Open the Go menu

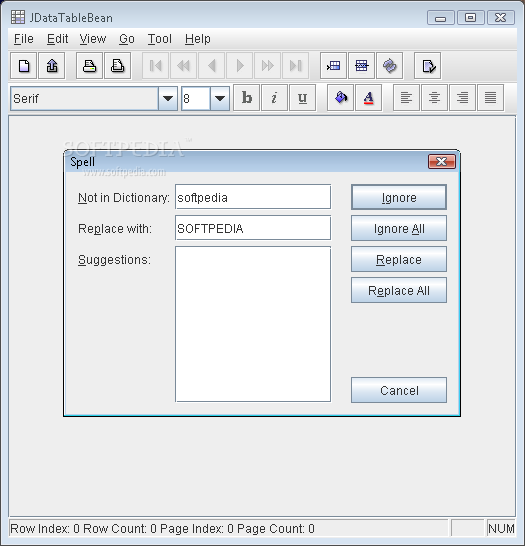coord(127,39)
